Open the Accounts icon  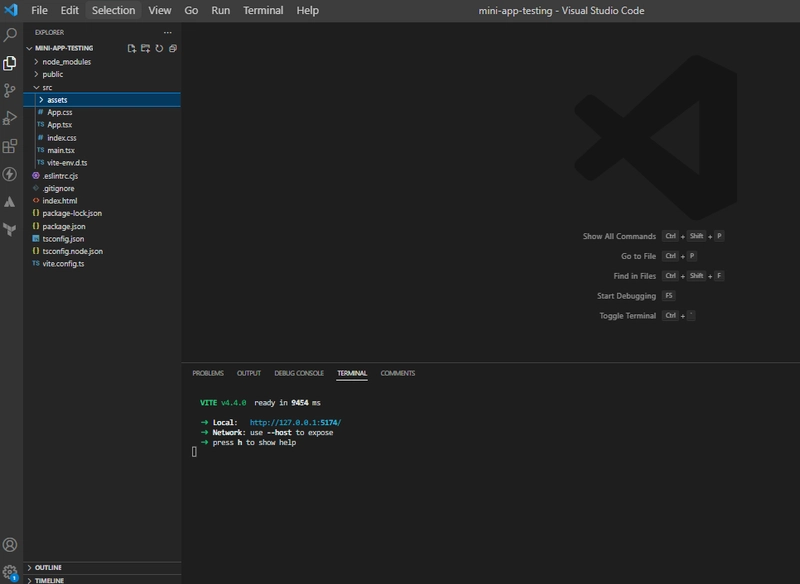10,545
